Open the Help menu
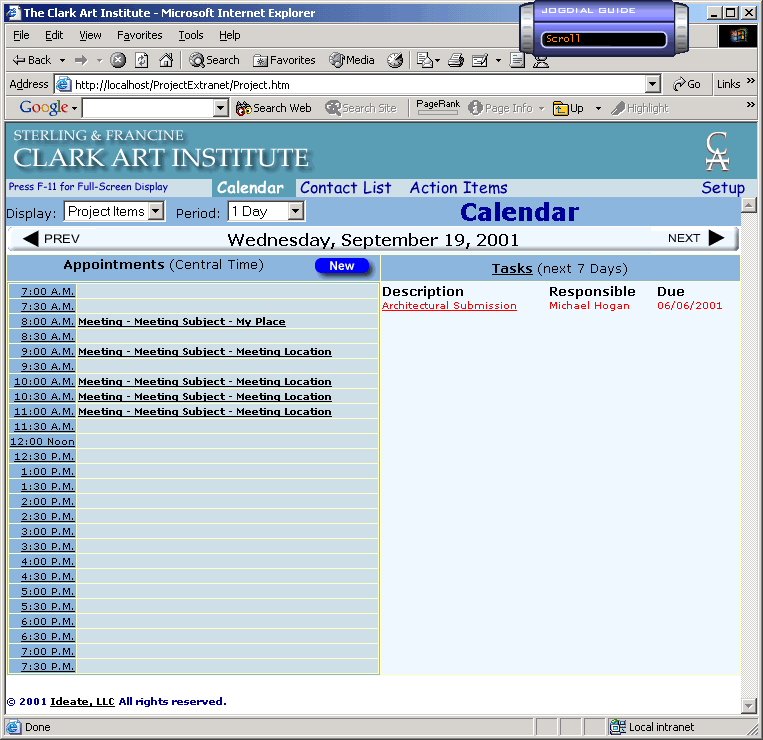763x740 pixels. pos(230,35)
